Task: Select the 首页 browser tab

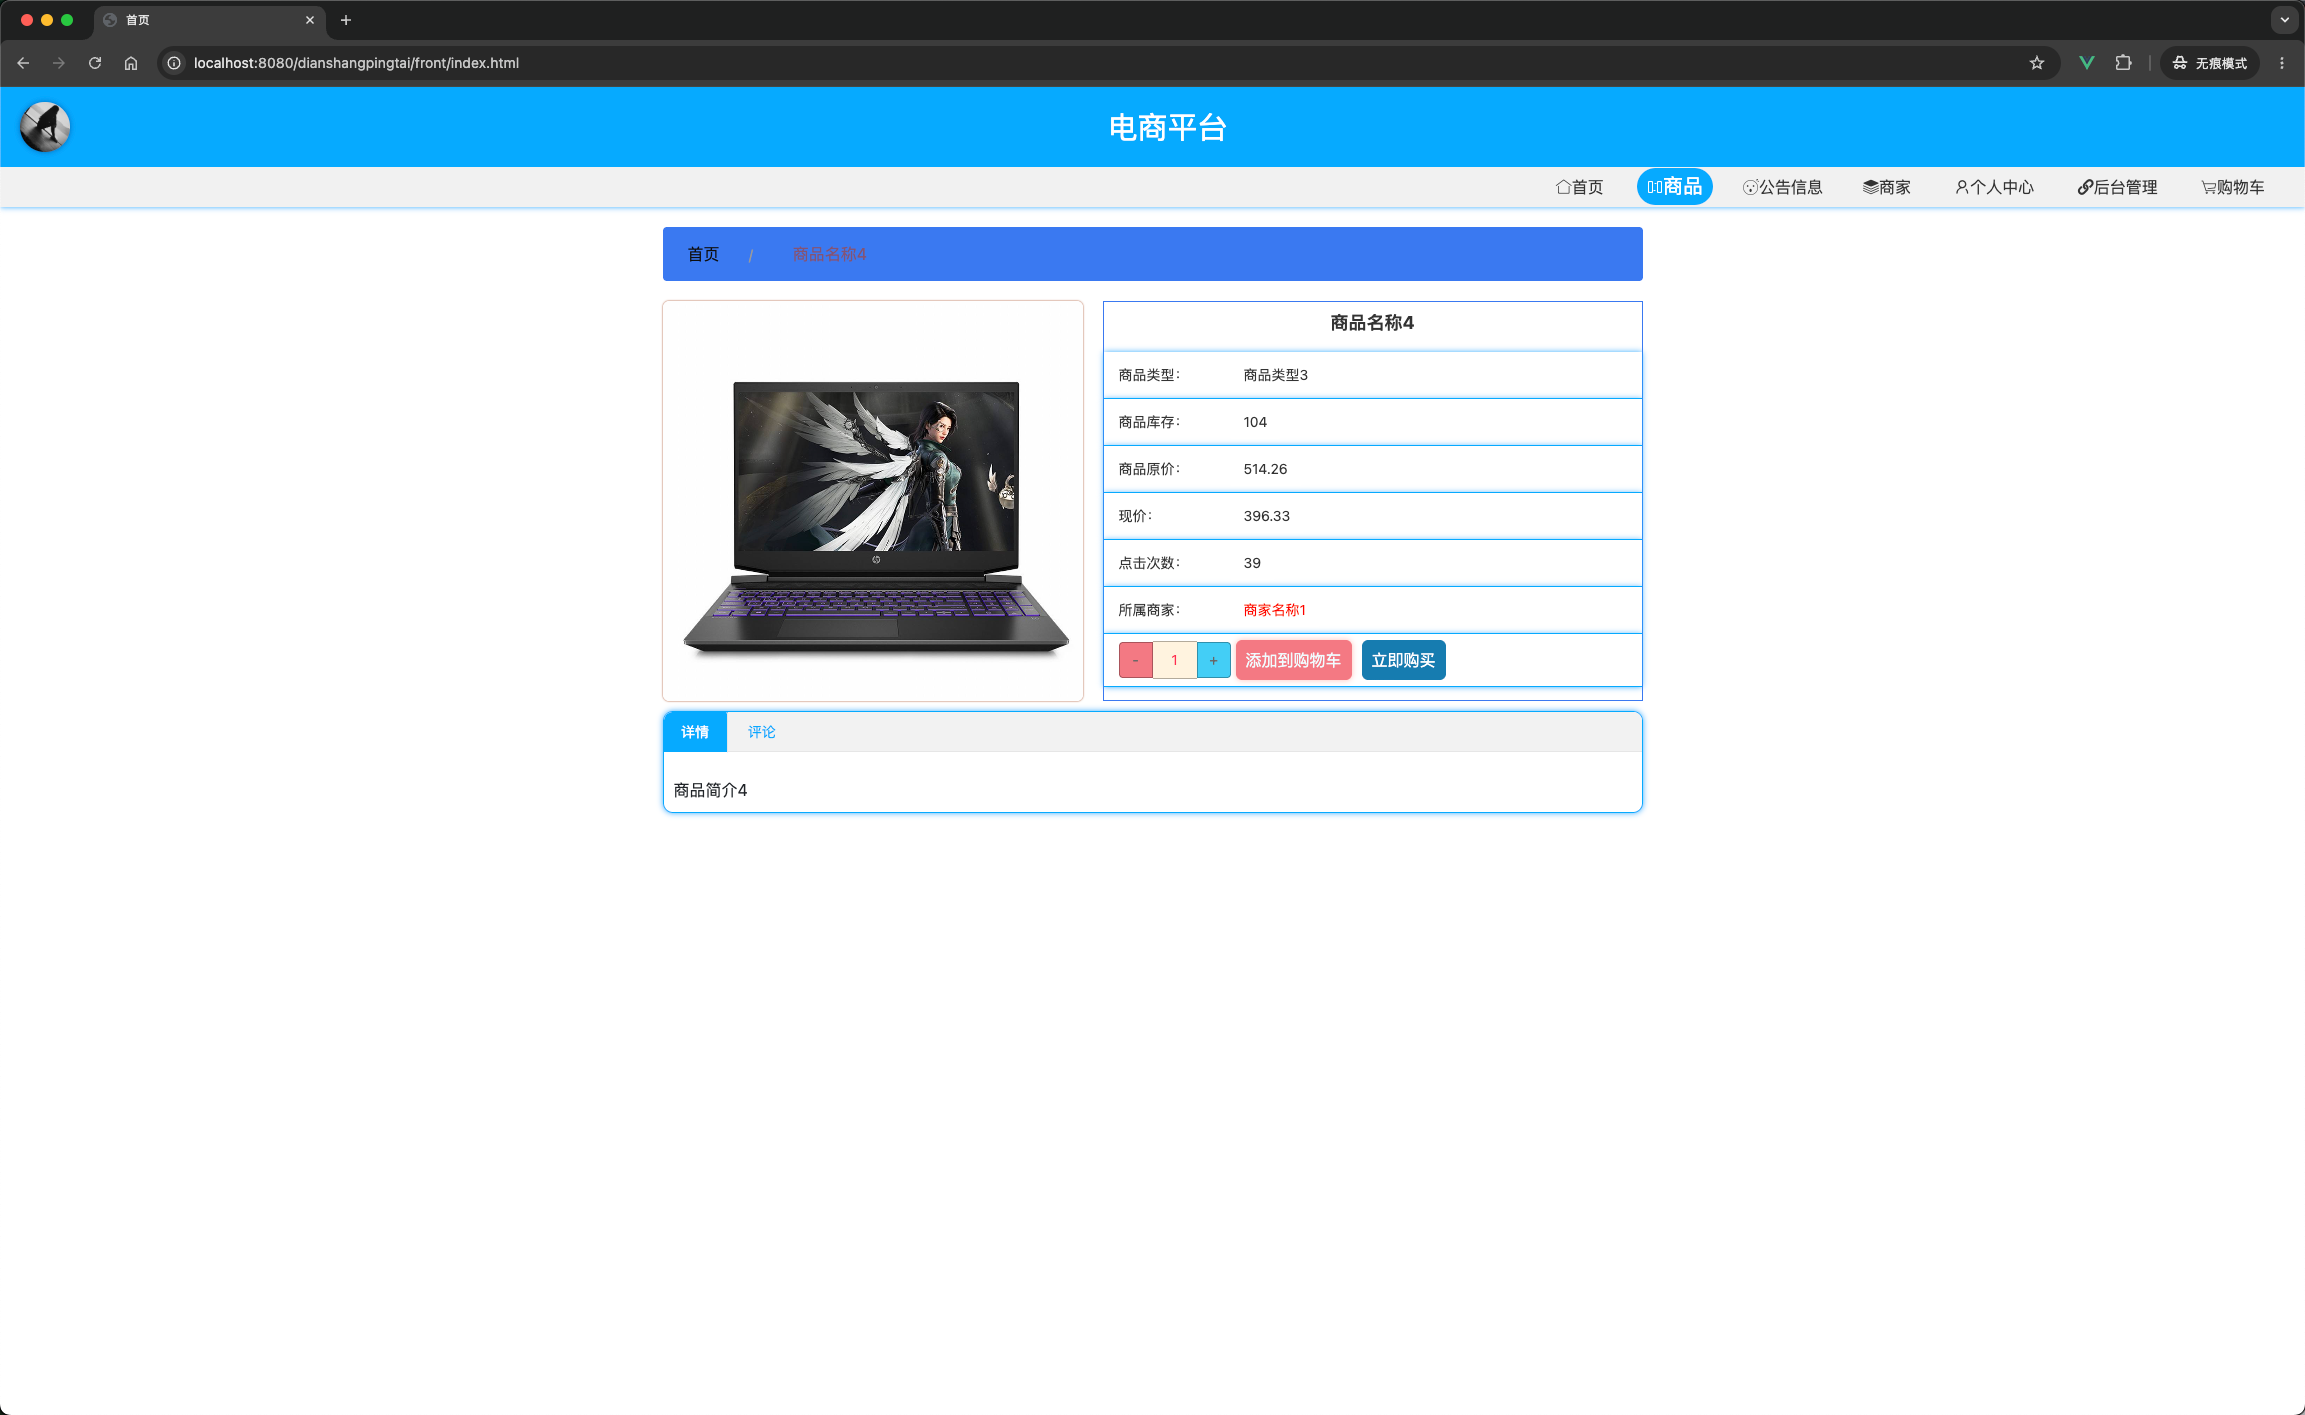Action: [x=210, y=20]
